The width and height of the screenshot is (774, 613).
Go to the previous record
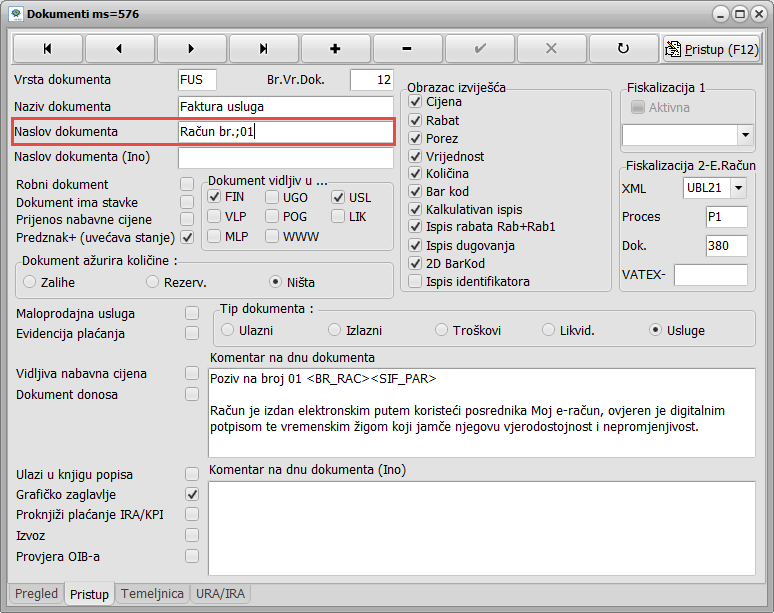[119, 48]
